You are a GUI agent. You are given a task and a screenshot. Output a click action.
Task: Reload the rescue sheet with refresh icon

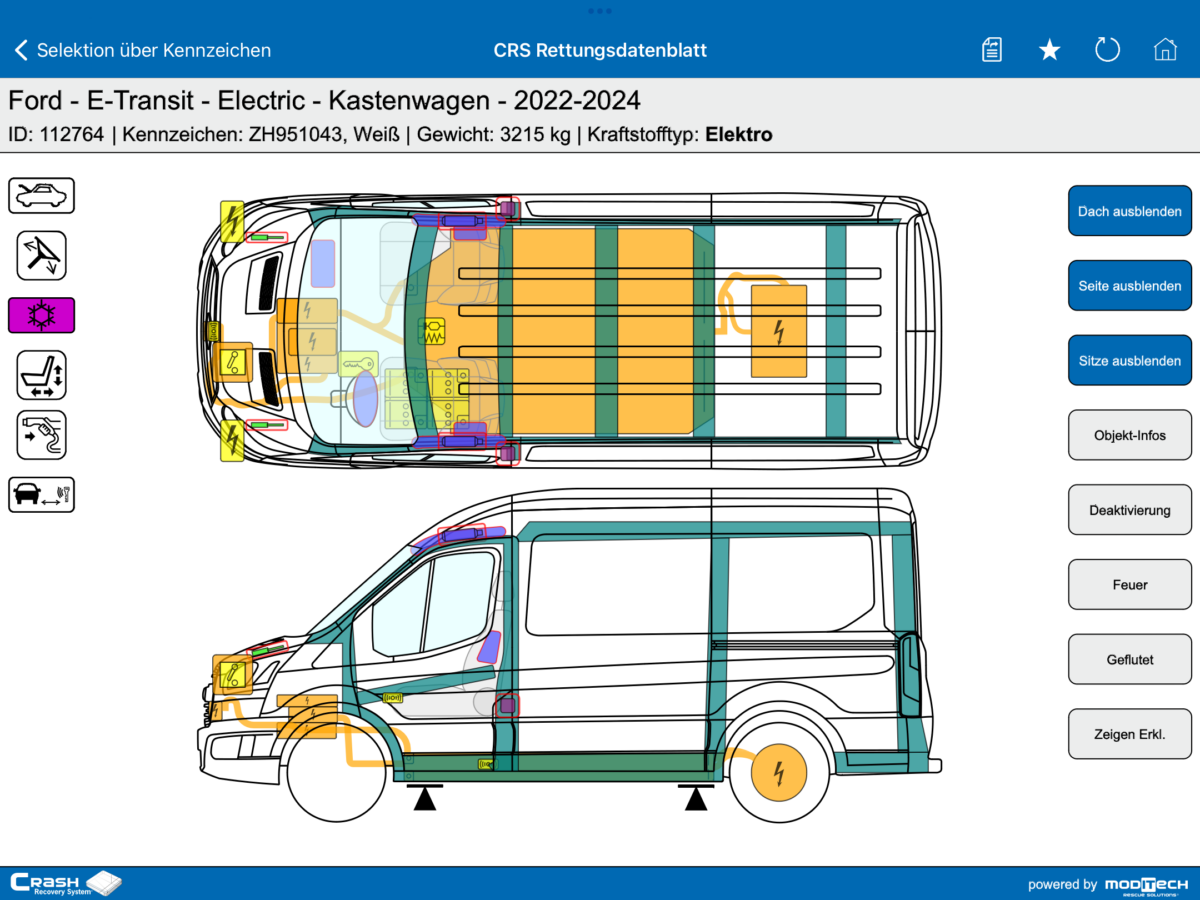click(1107, 50)
